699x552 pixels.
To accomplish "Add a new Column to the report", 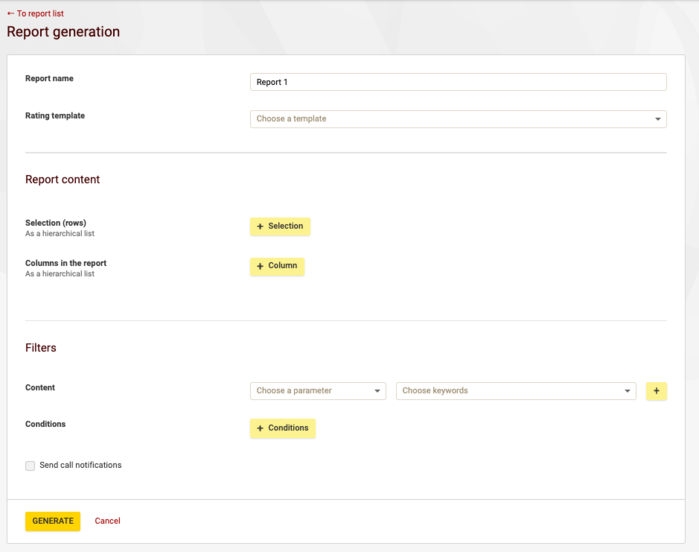I will (277, 266).
